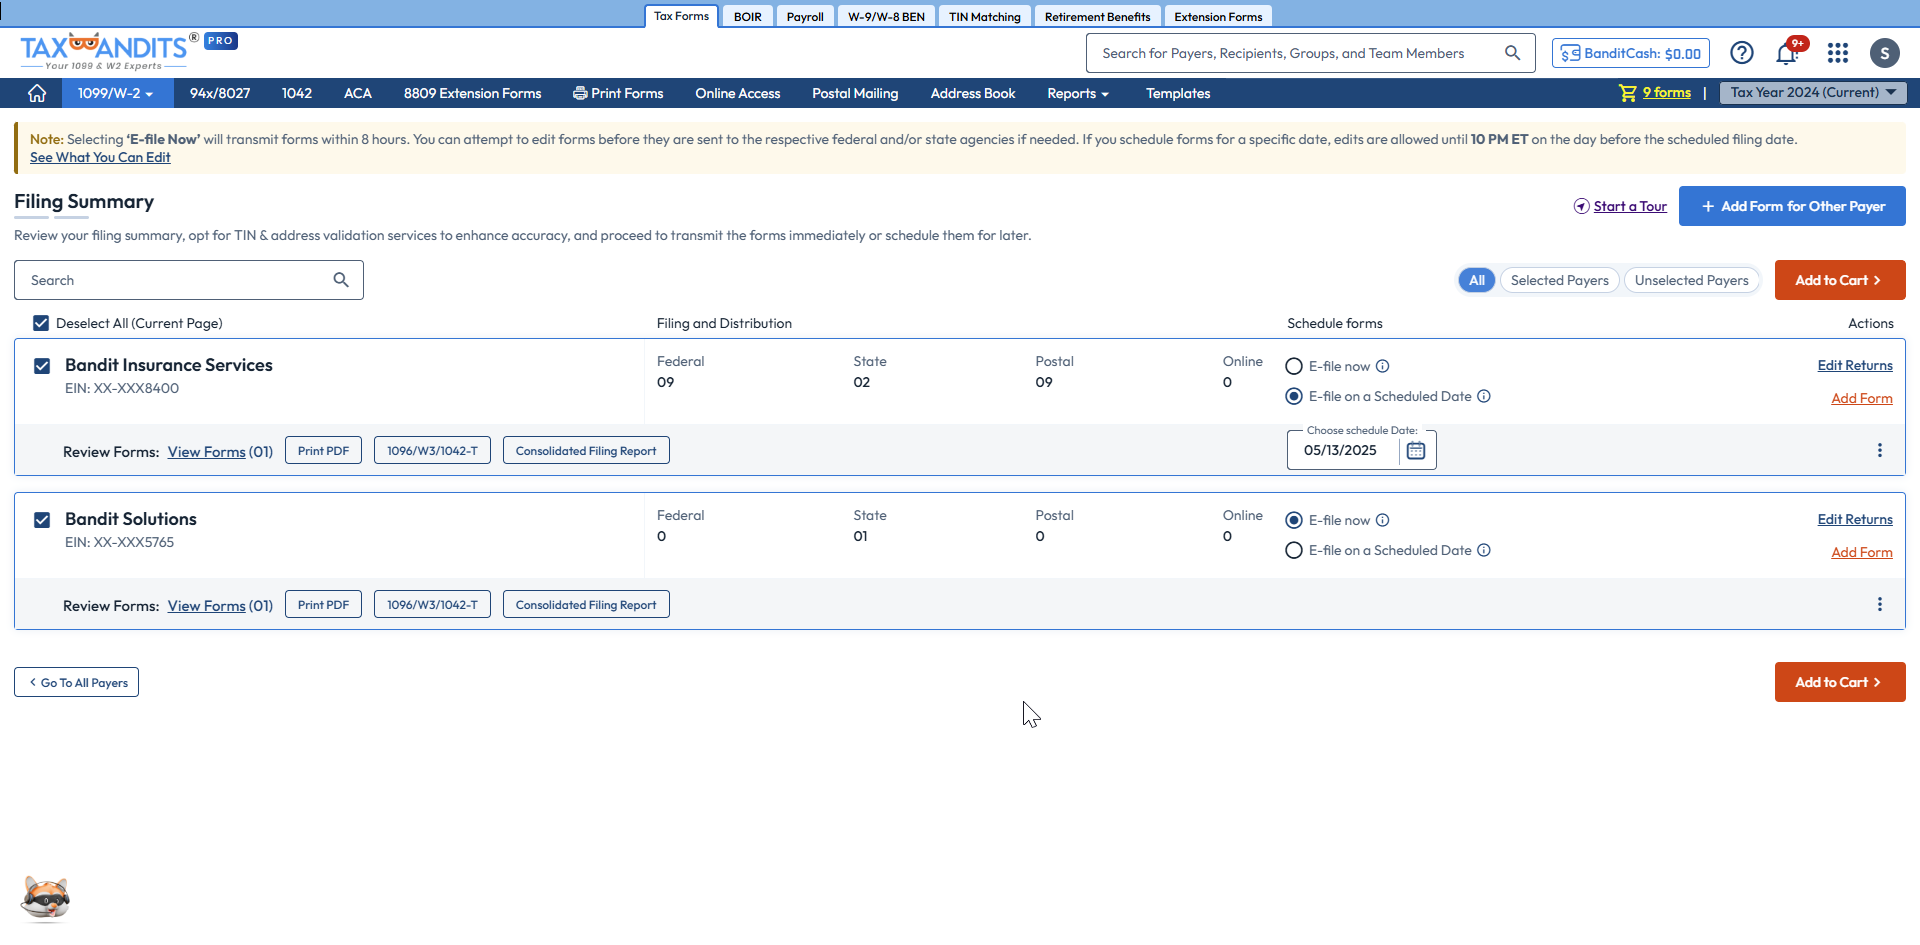Switch to the BOIR tab
Image resolution: width=1920 pixels, height=945 pixels.
(747, 16)
